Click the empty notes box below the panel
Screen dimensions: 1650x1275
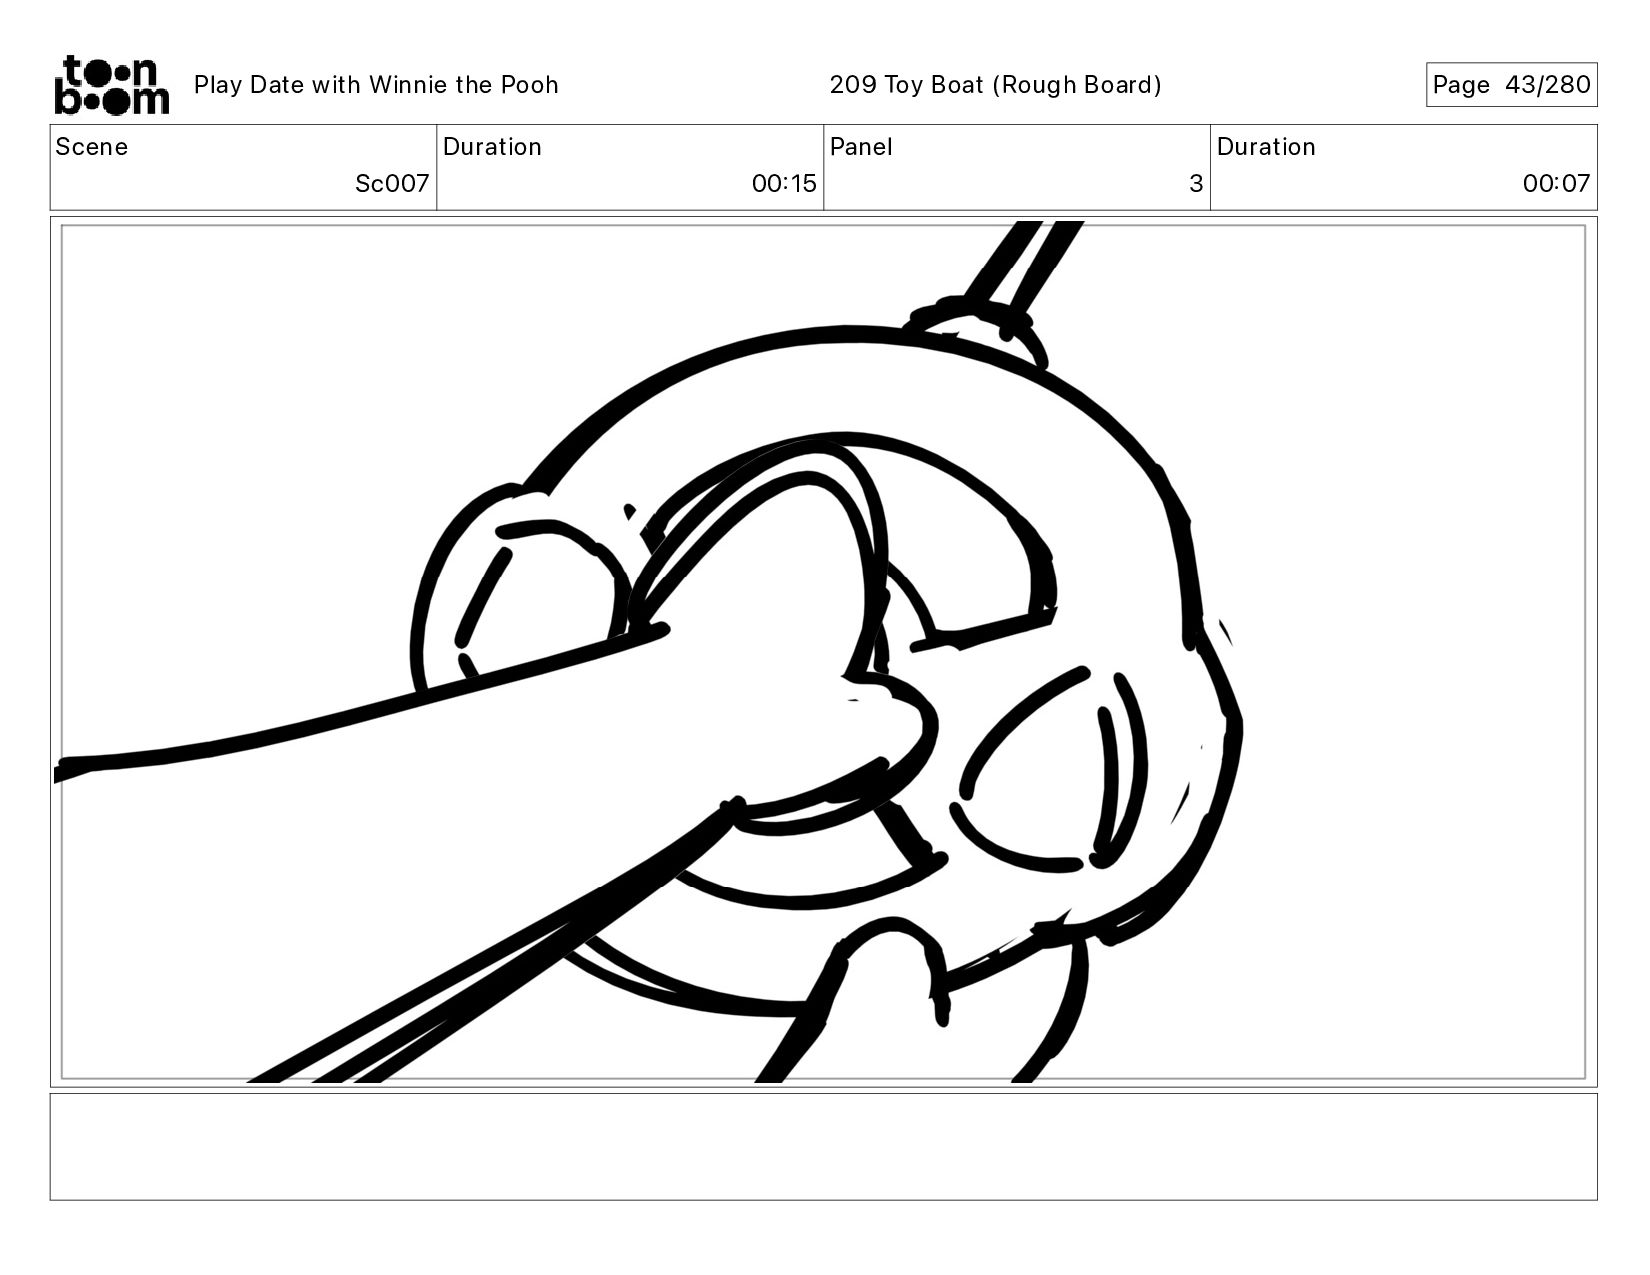824,1147
